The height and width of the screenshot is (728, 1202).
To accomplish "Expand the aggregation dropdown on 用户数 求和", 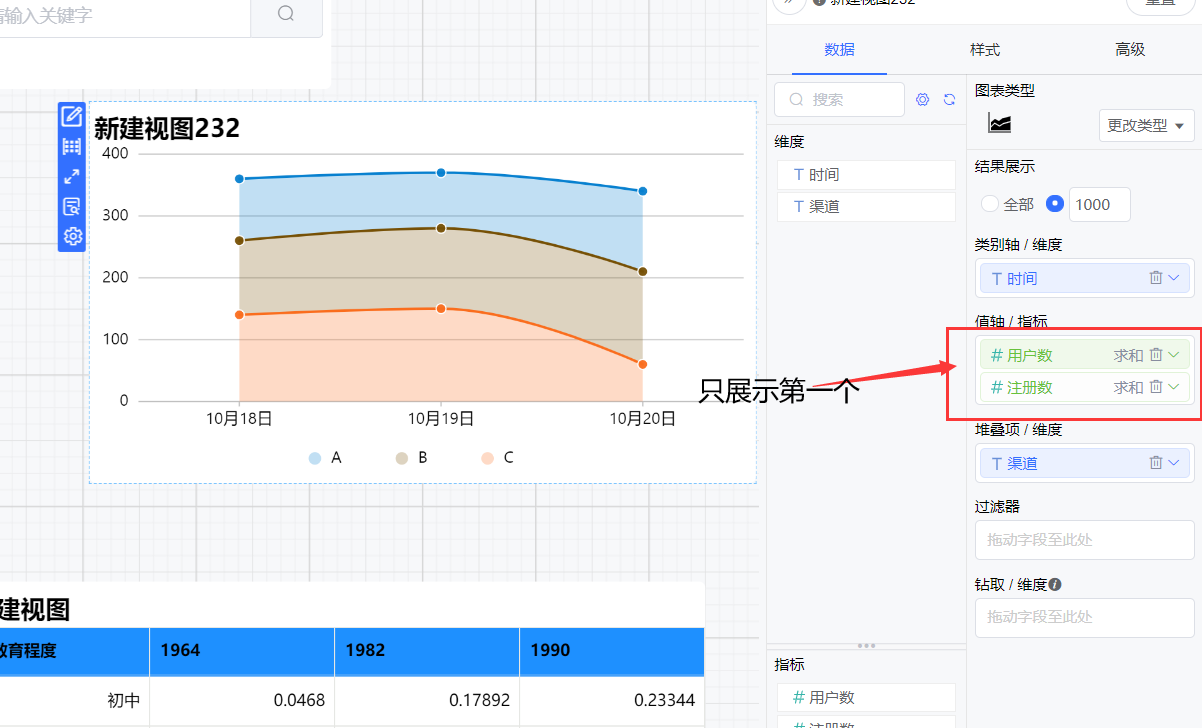I will click(x=1172, y=354).
